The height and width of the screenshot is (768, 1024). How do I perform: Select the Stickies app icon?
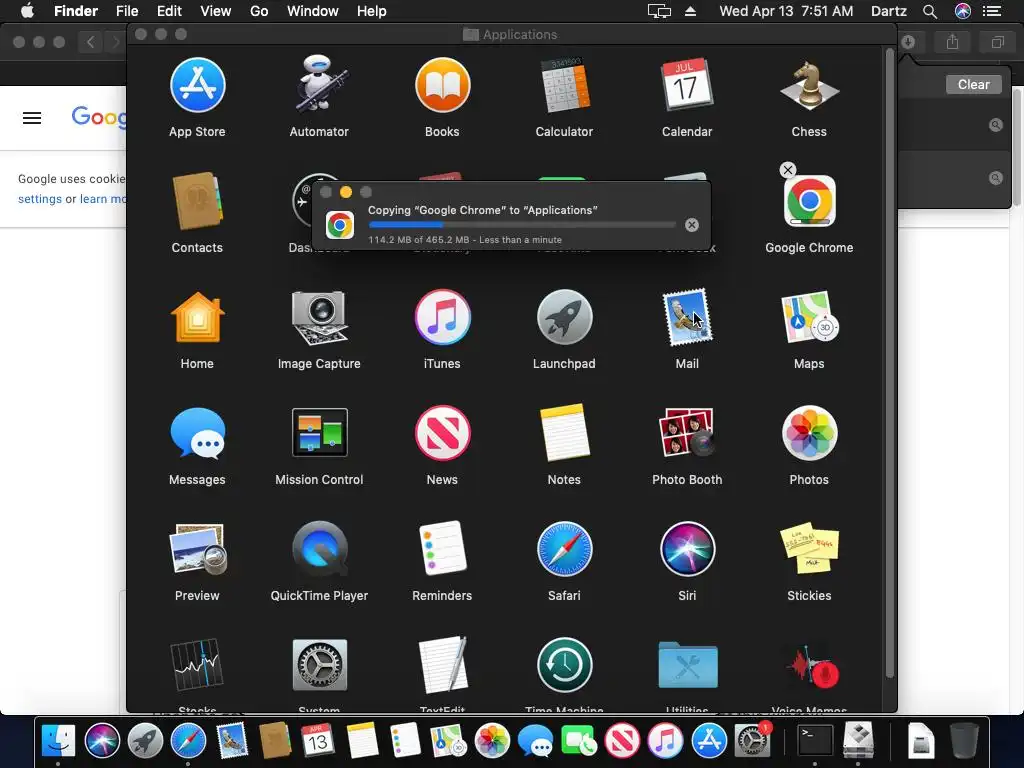tap(809, 547)
